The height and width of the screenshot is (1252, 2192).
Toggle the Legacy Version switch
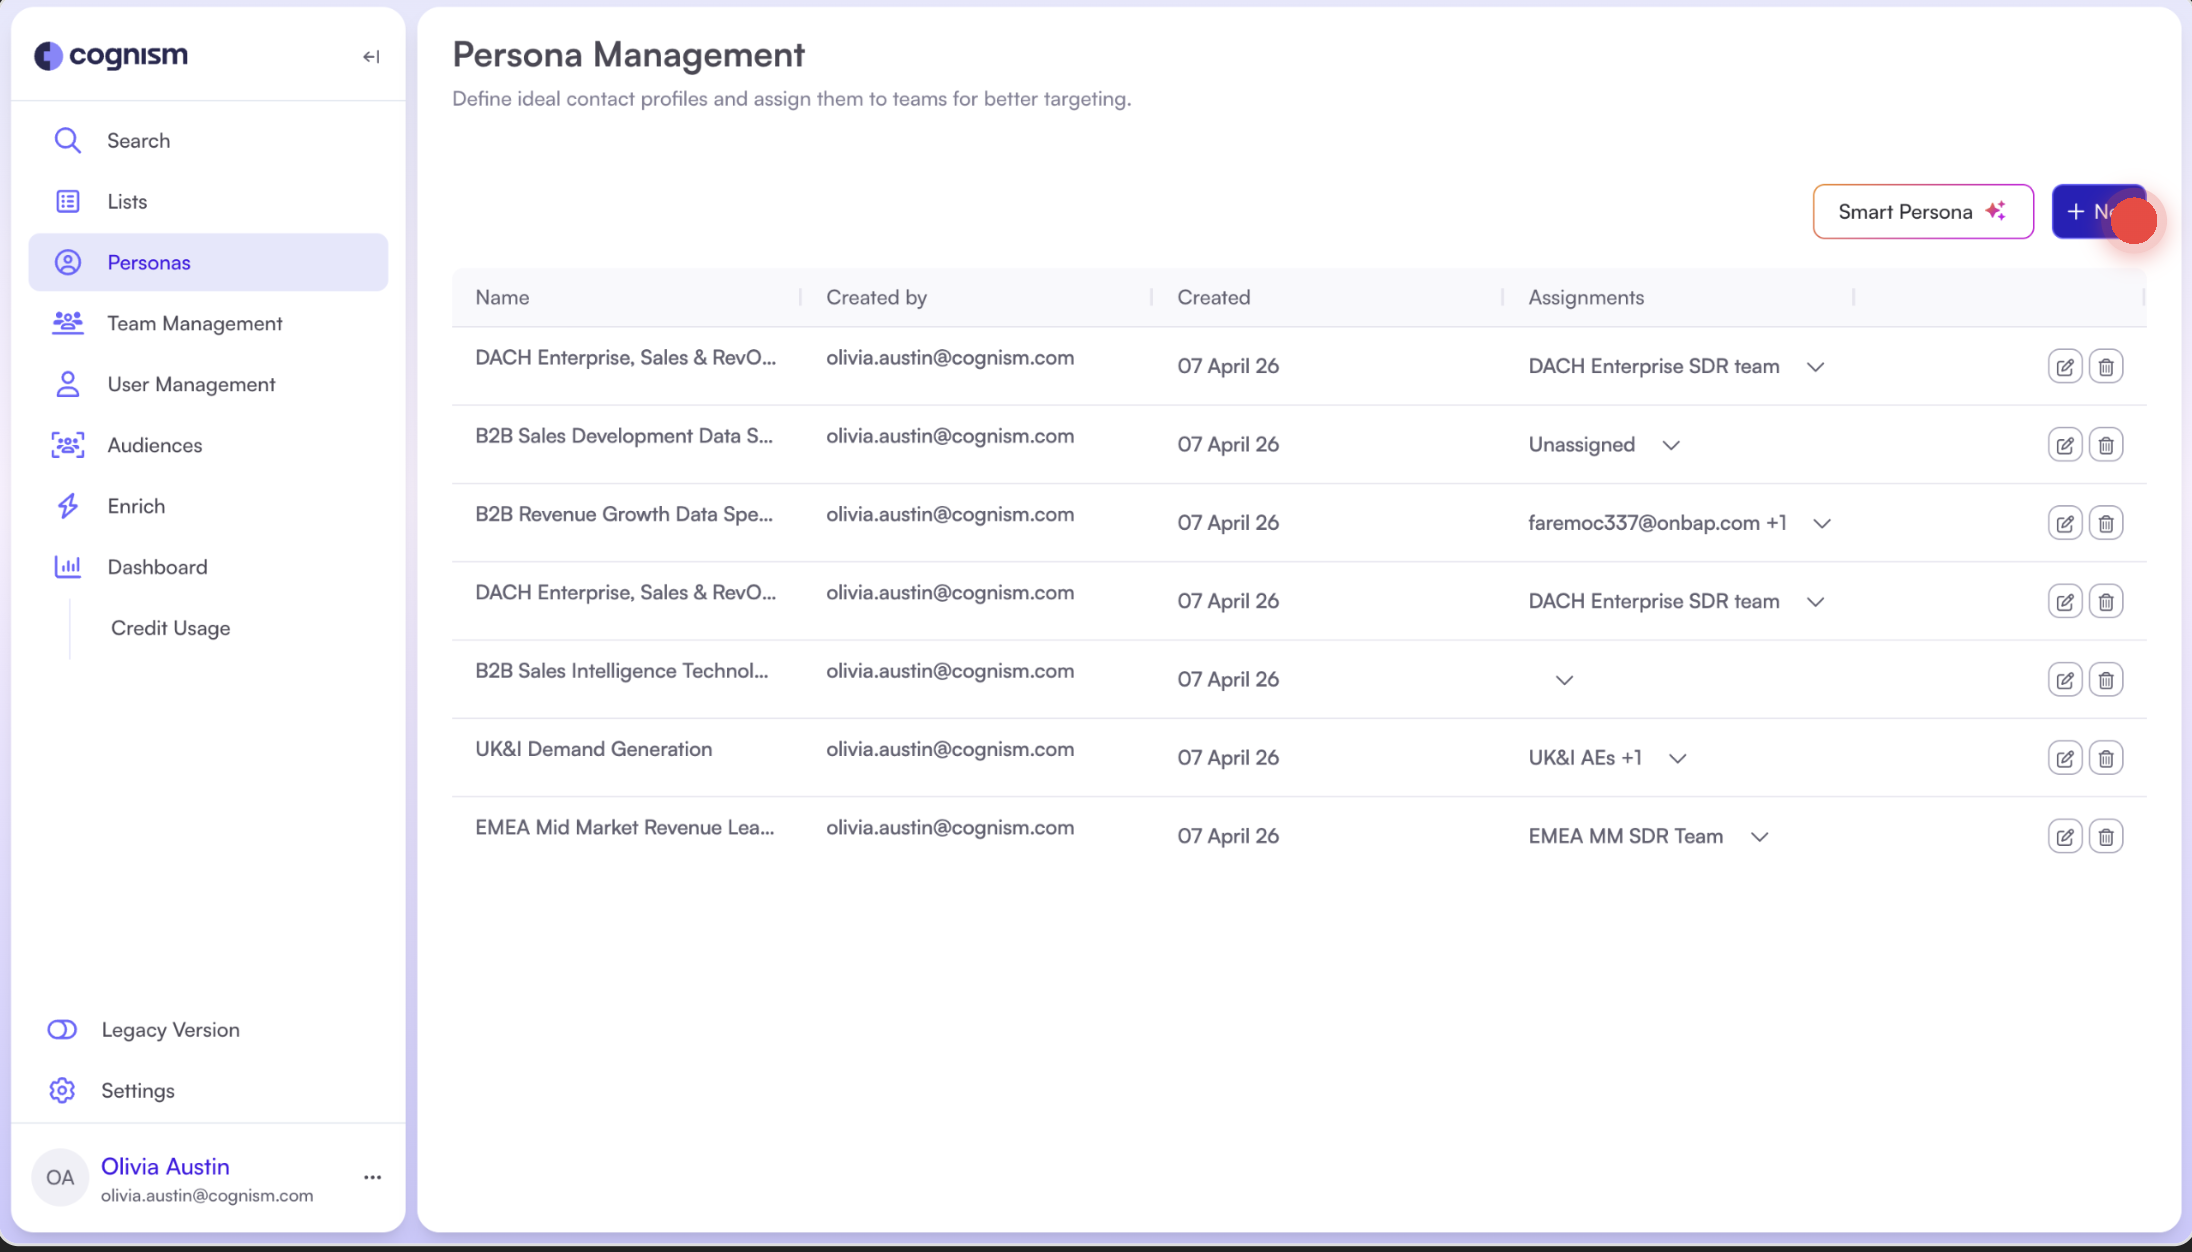(62, 1029)
